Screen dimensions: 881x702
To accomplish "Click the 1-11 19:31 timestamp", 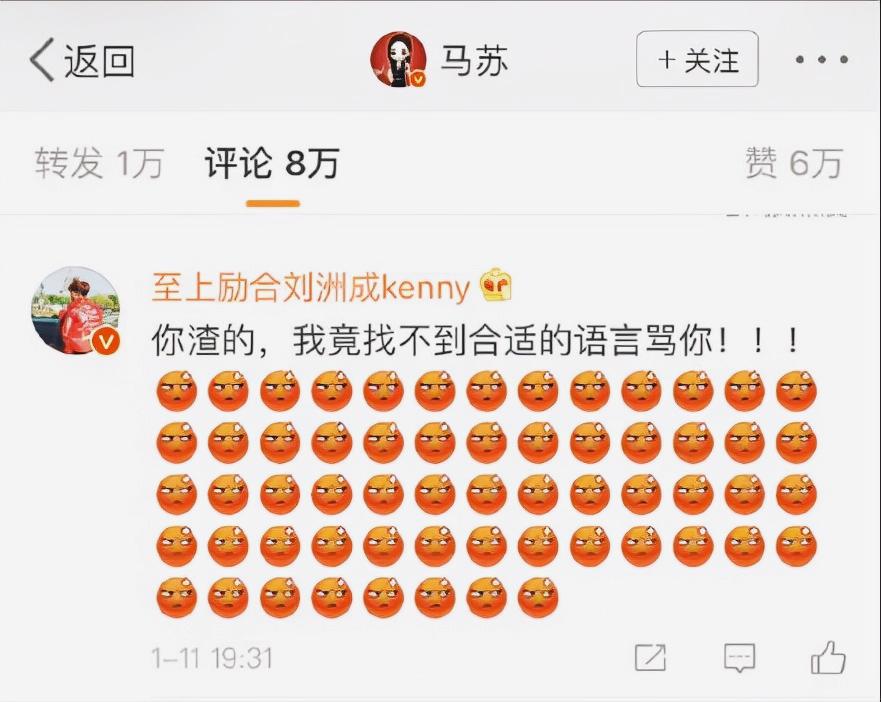I will [x=212, y=658].
